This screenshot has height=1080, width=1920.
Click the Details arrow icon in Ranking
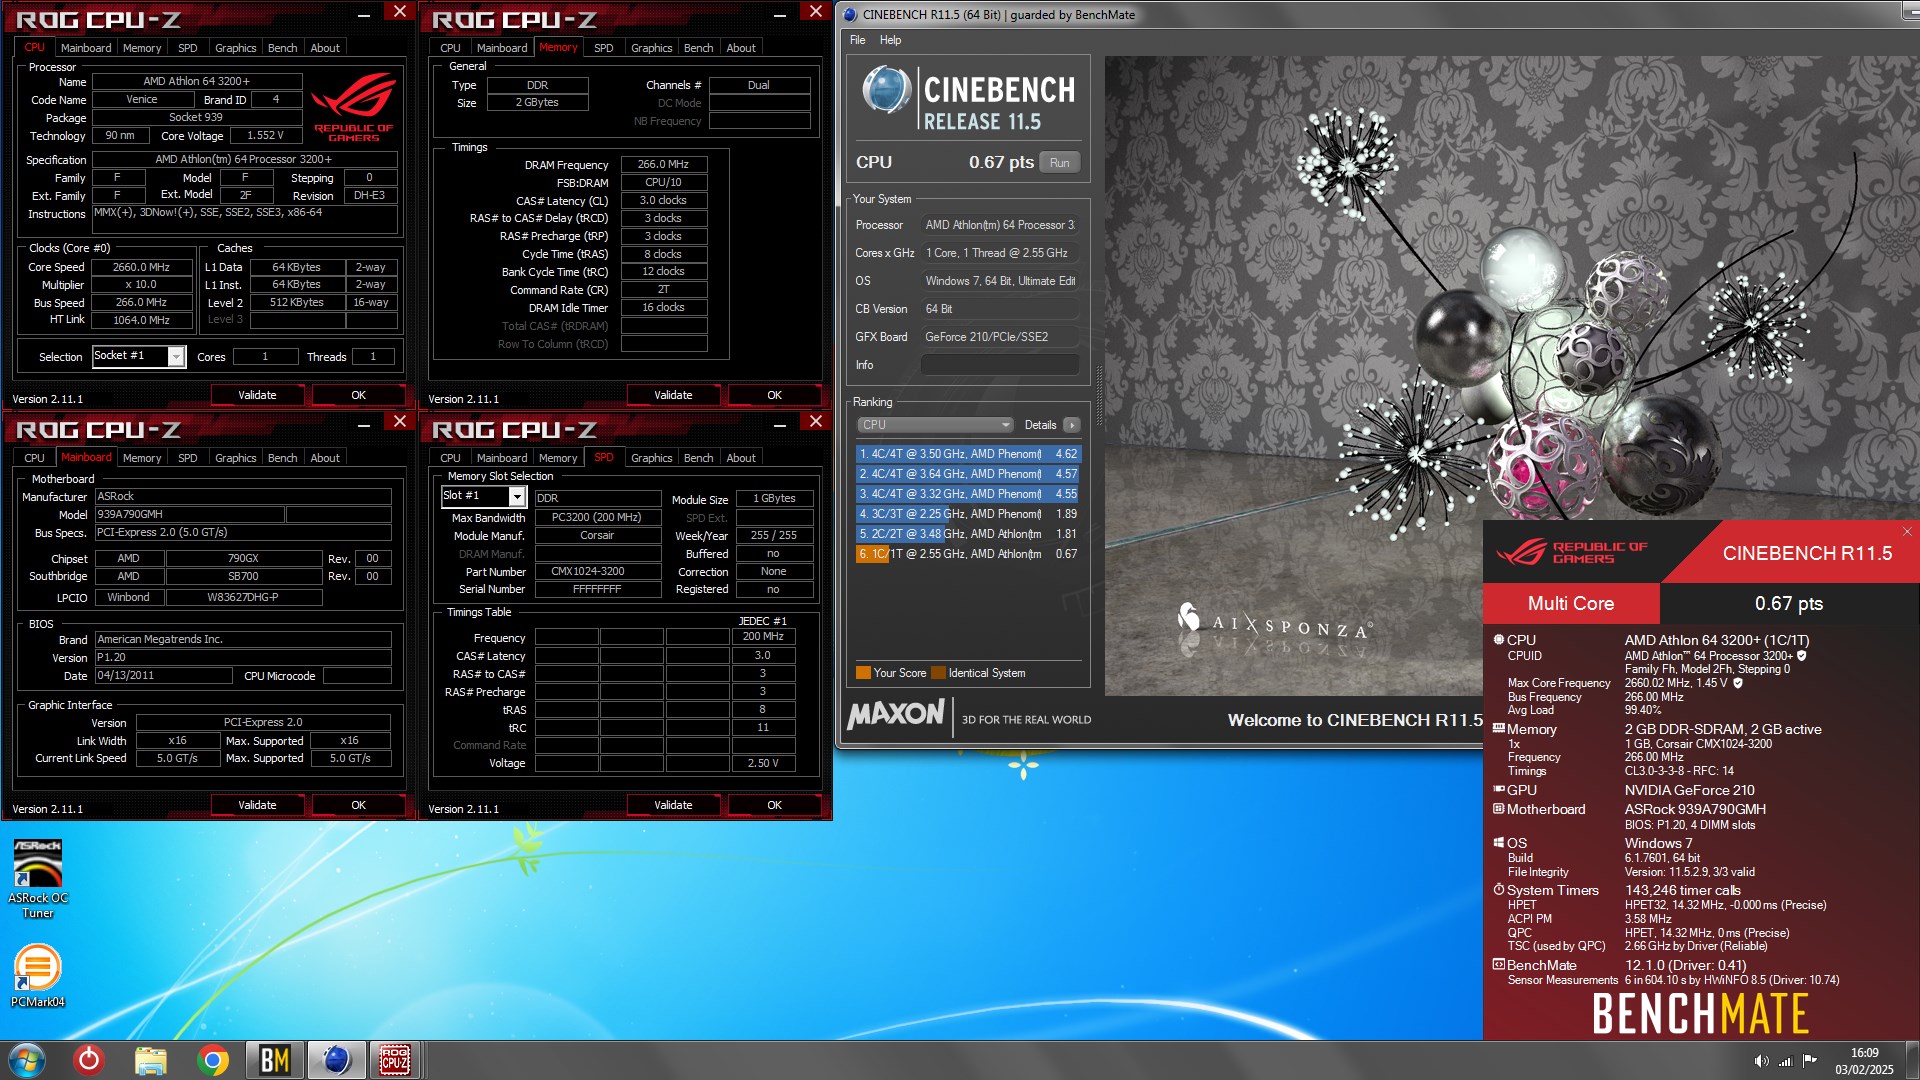(x=1071, y=425)
